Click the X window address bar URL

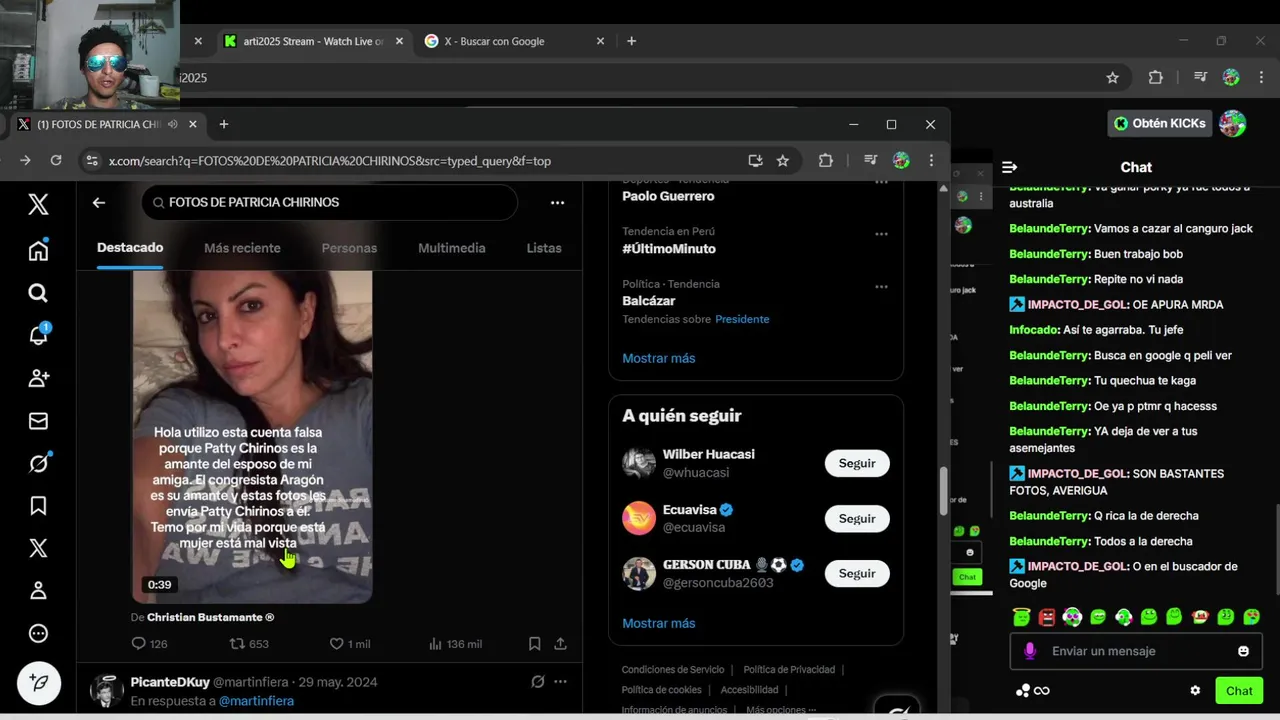click(x=330, y=161)
